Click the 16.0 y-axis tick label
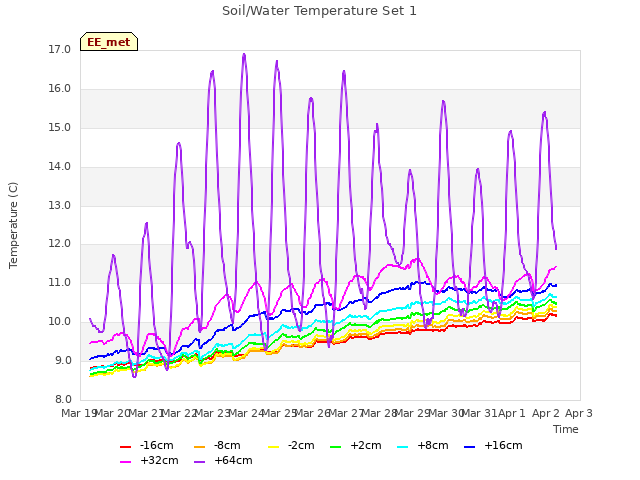The height and width of the screenshot is (480, 640). tap(60, 89)
